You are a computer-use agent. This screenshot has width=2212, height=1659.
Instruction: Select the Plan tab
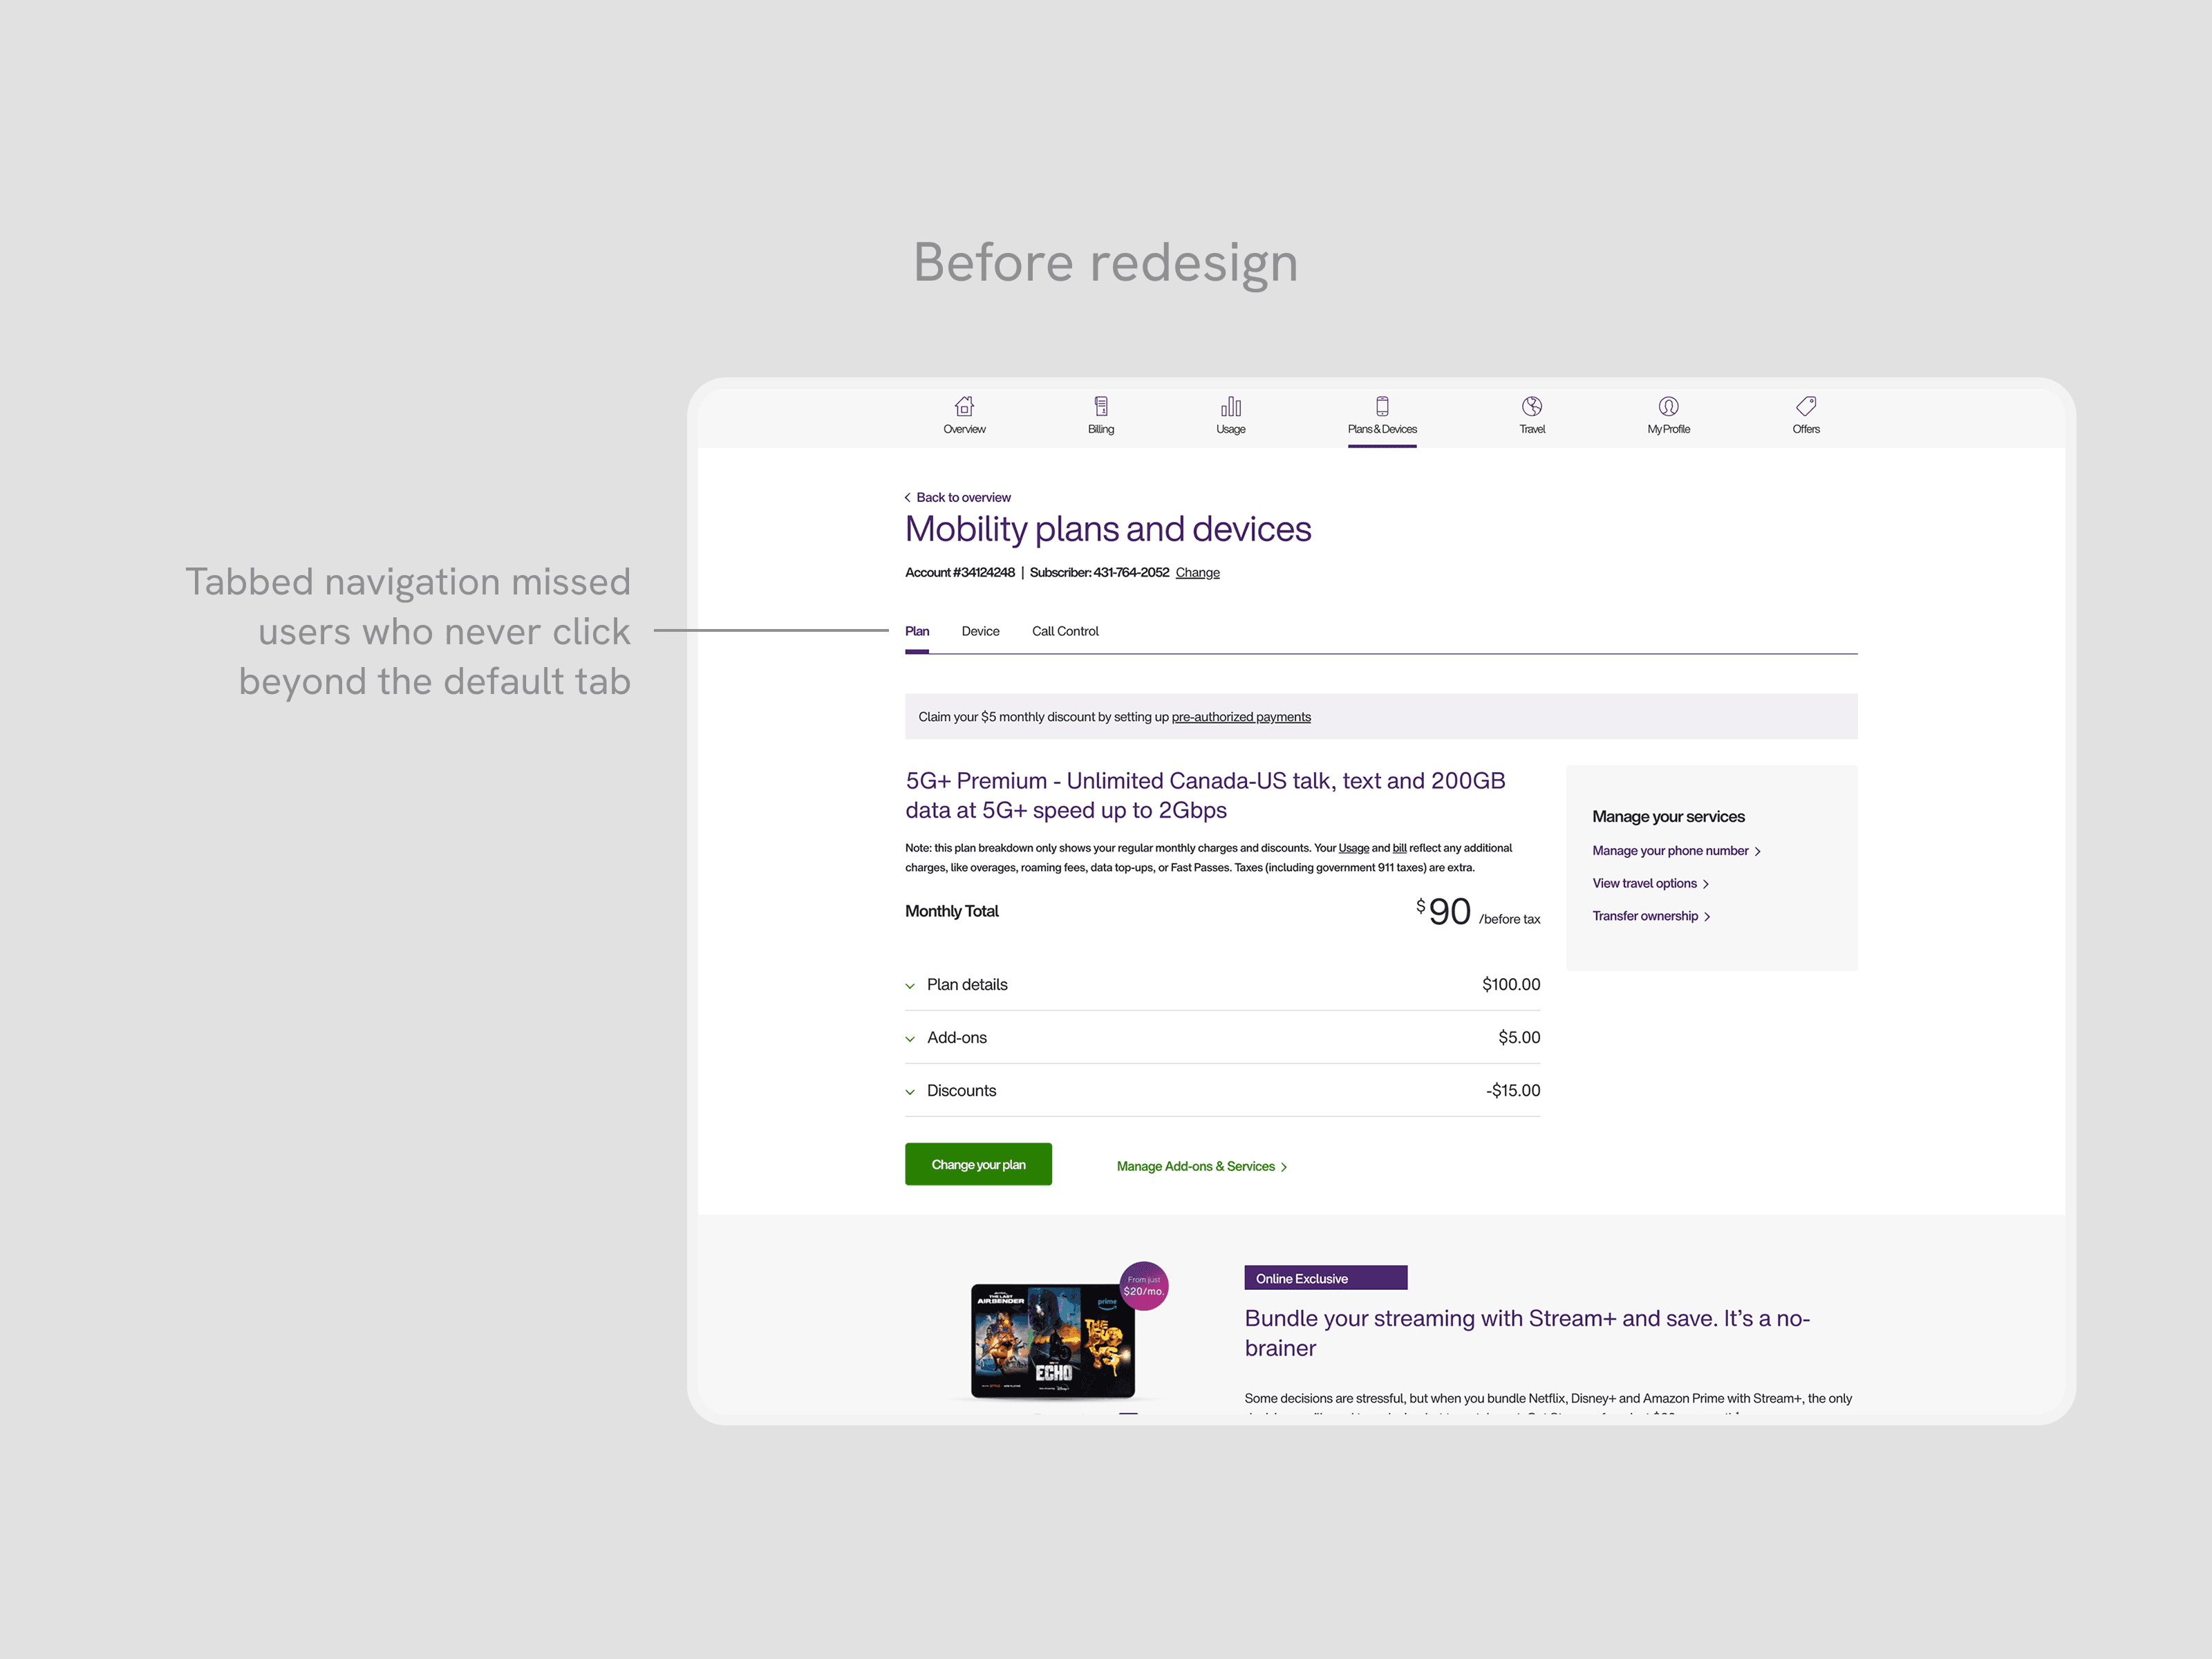pyautogui.click(x=916, y=631)
